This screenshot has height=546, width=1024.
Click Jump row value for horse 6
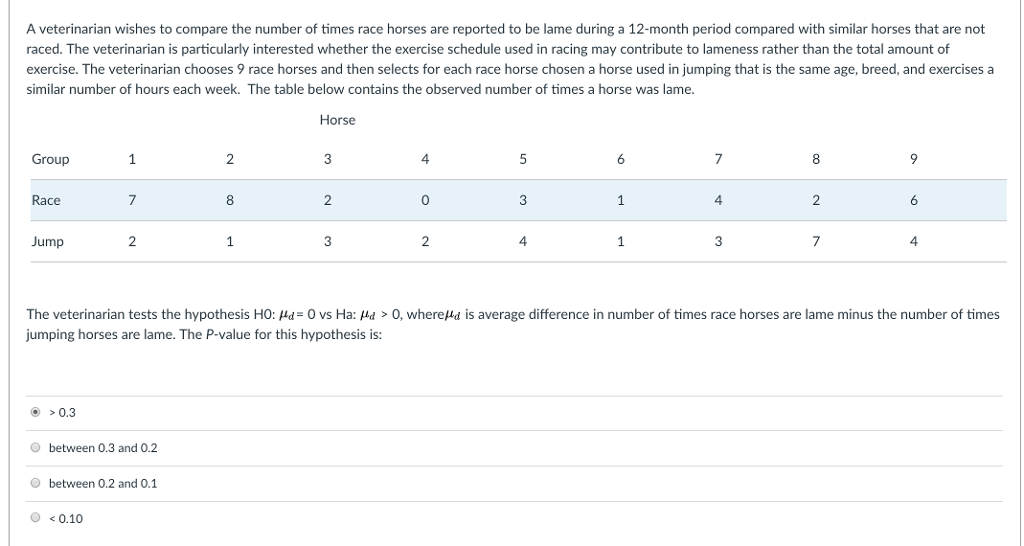pyautogui.click(x=621, y=241)
